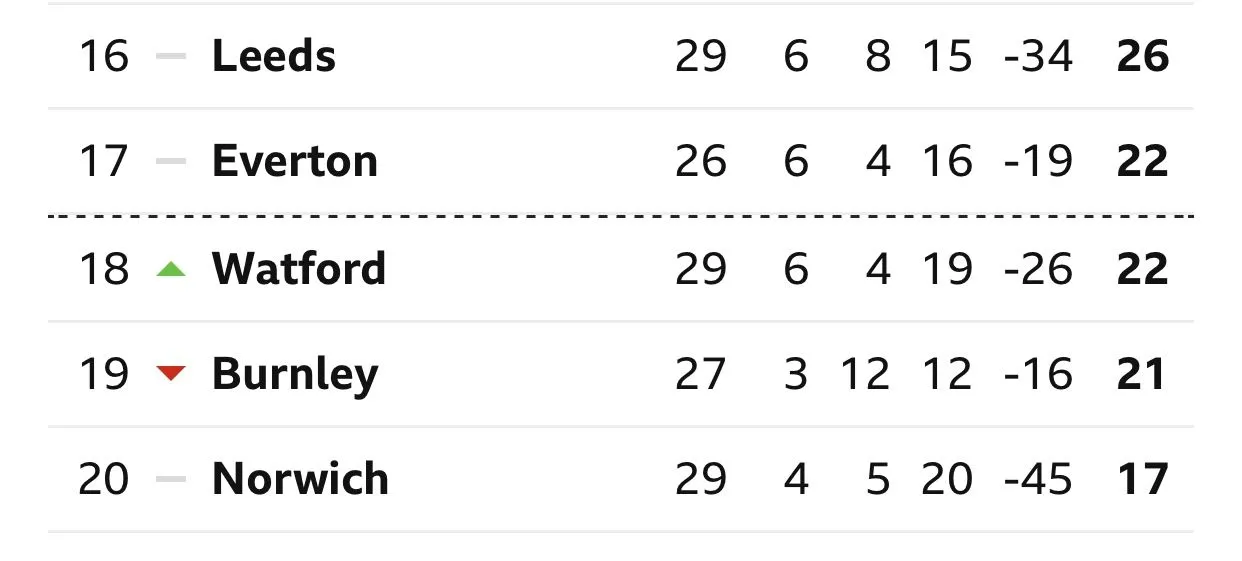Click Everton's games played value 26
The image size is (1242, 561).
[x=700, y=162]
